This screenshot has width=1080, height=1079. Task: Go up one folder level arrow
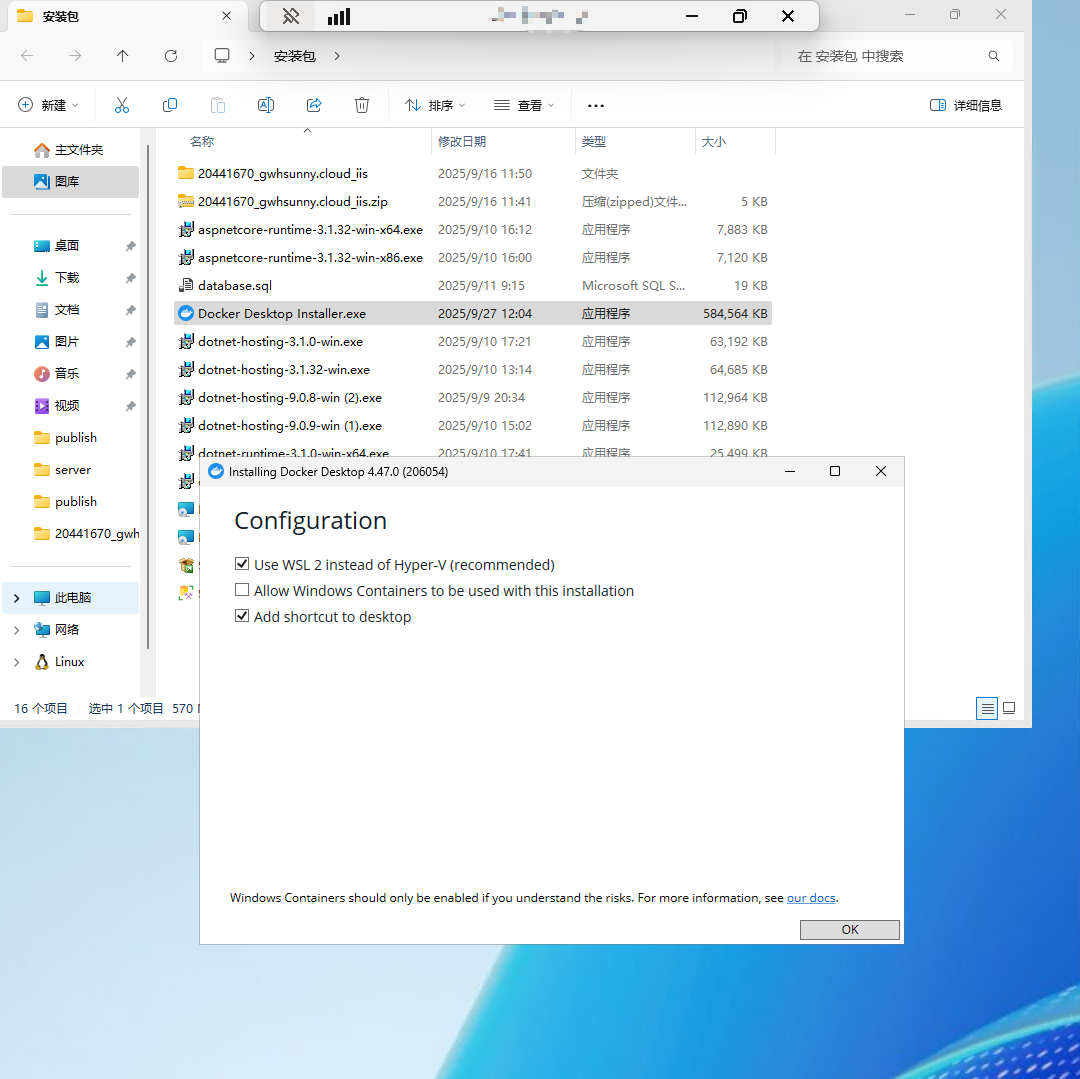[x=123, y=56]
